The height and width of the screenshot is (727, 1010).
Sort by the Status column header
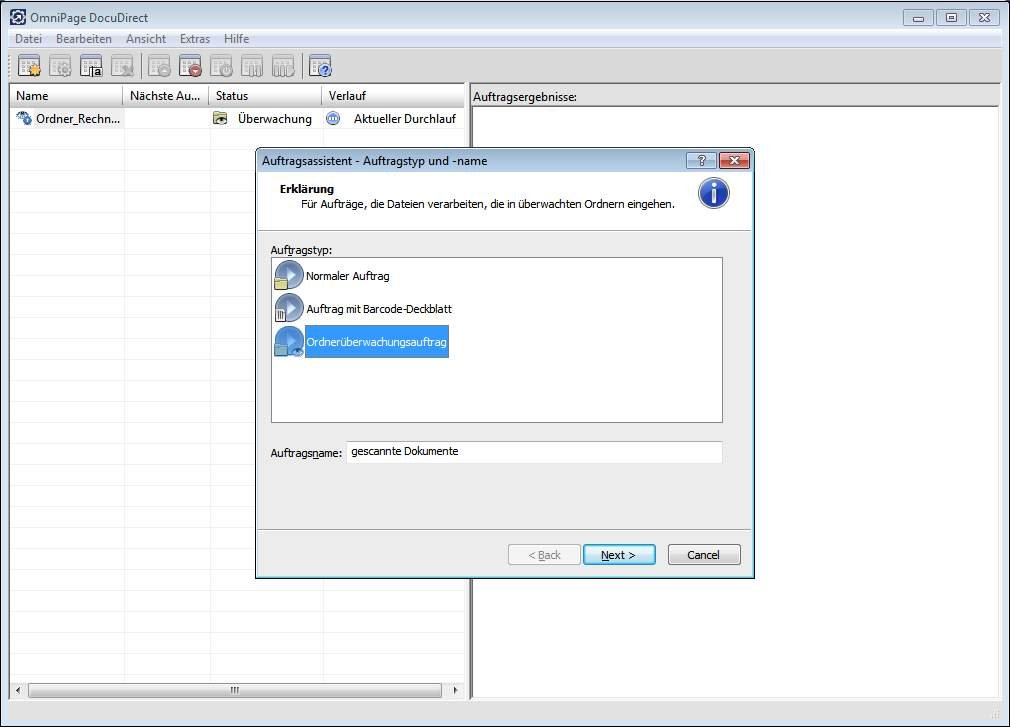point(265,96)
